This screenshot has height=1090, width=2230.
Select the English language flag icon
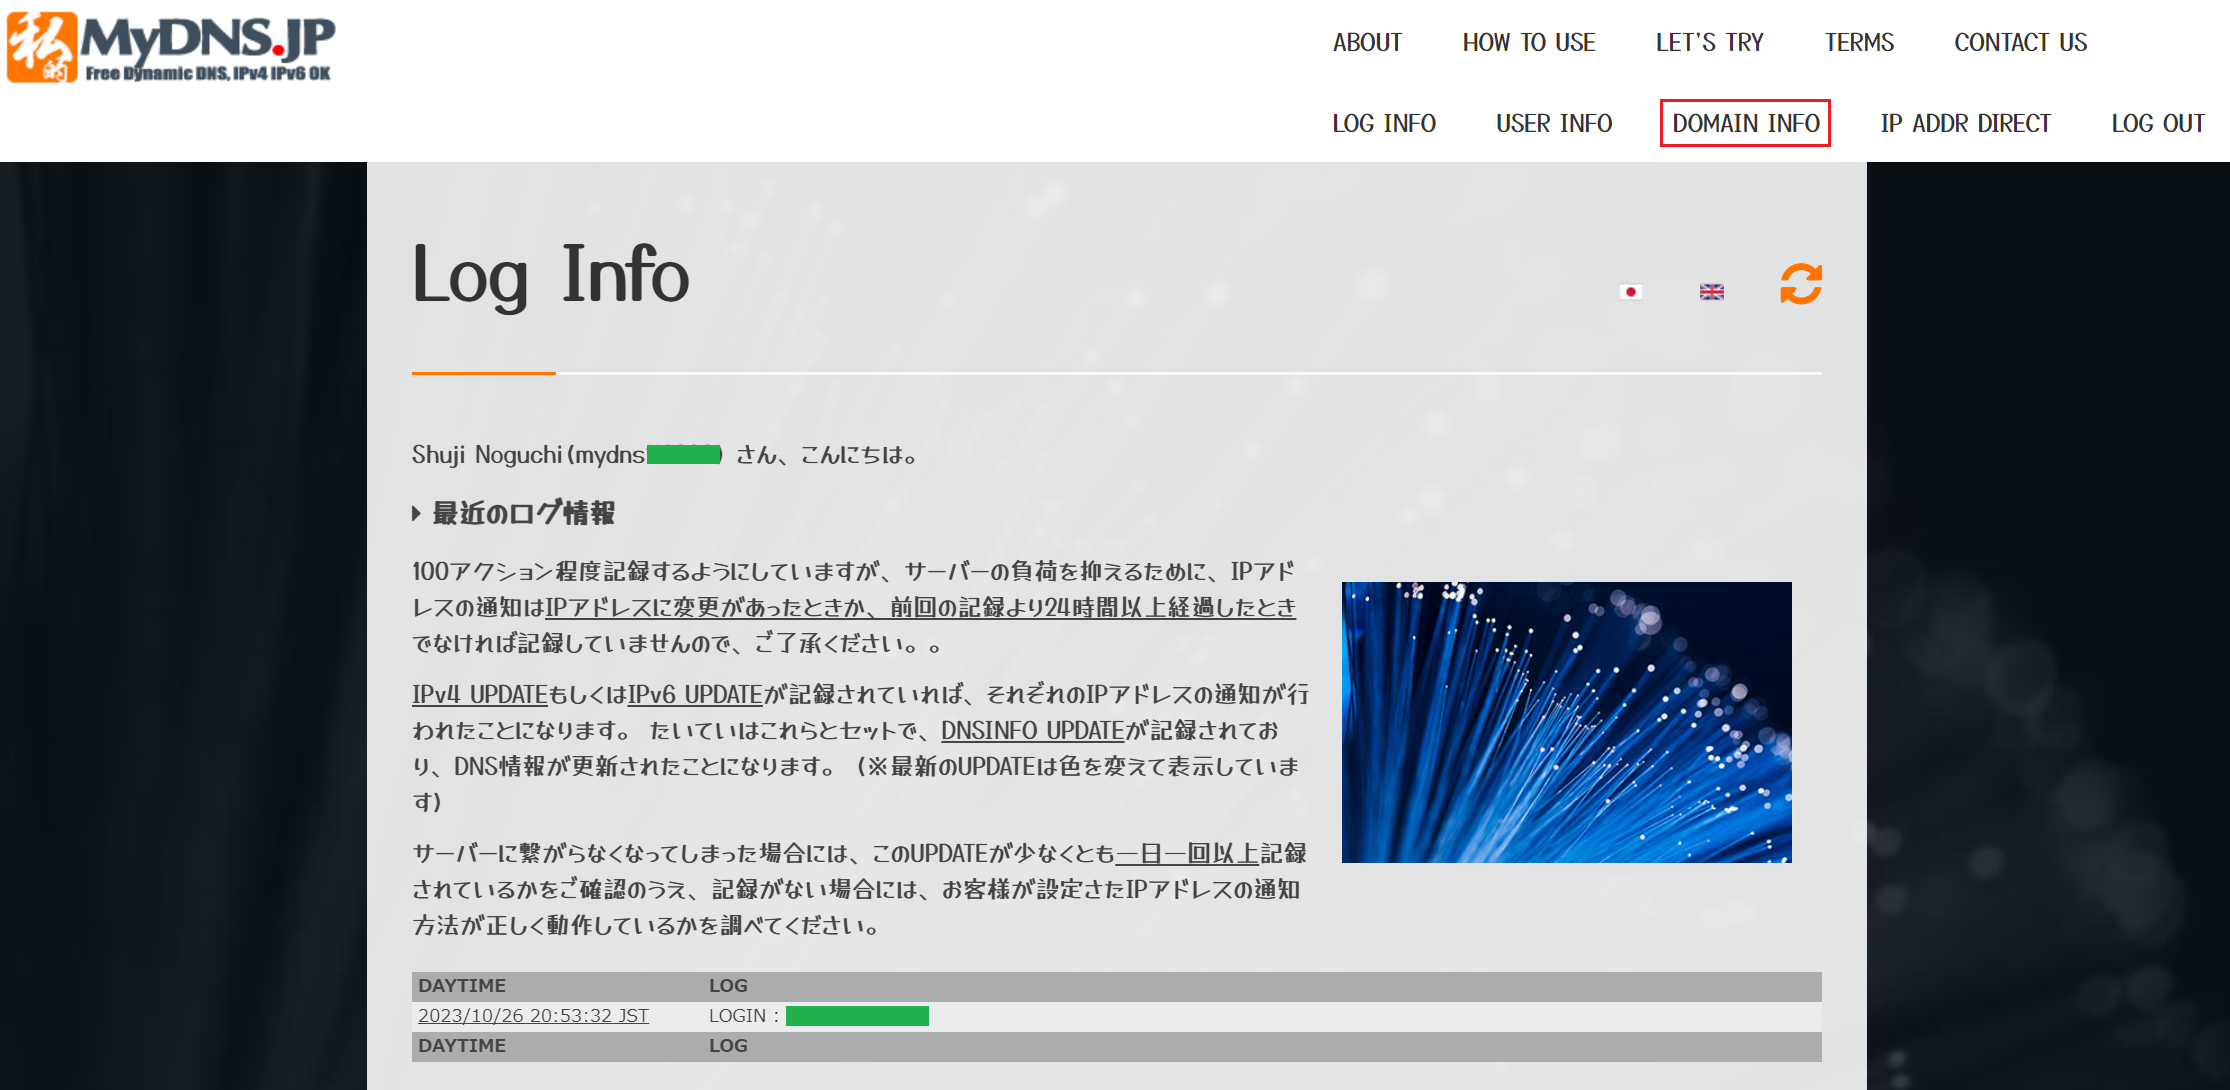[x=1711, y=292]
